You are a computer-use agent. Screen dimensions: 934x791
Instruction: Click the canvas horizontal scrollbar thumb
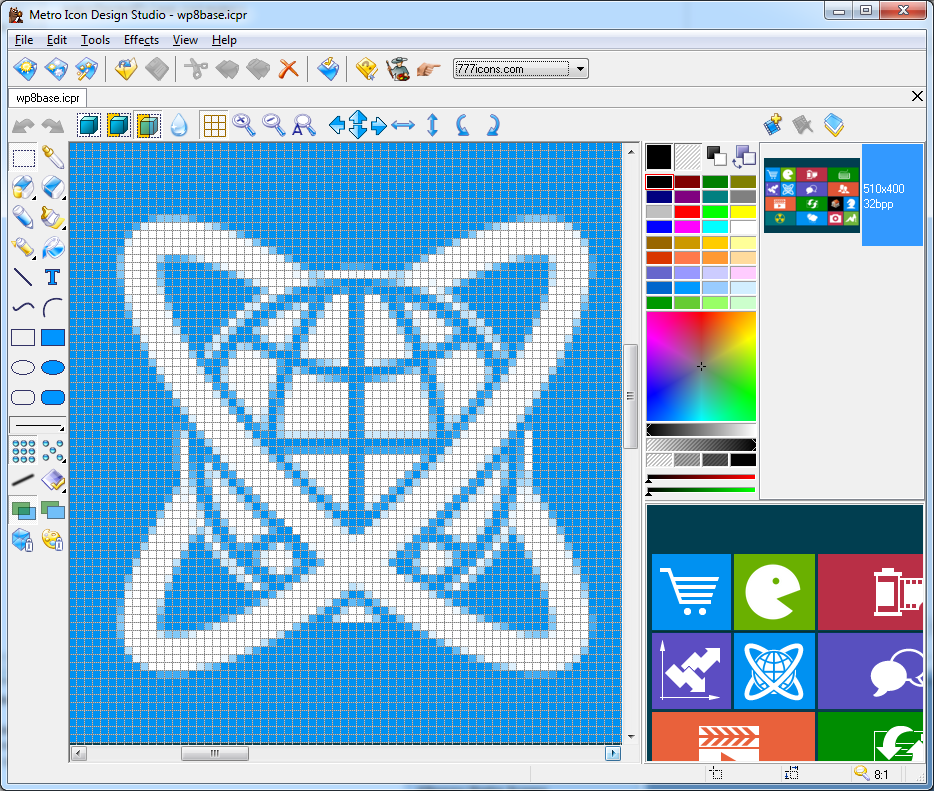click(214, 753)
